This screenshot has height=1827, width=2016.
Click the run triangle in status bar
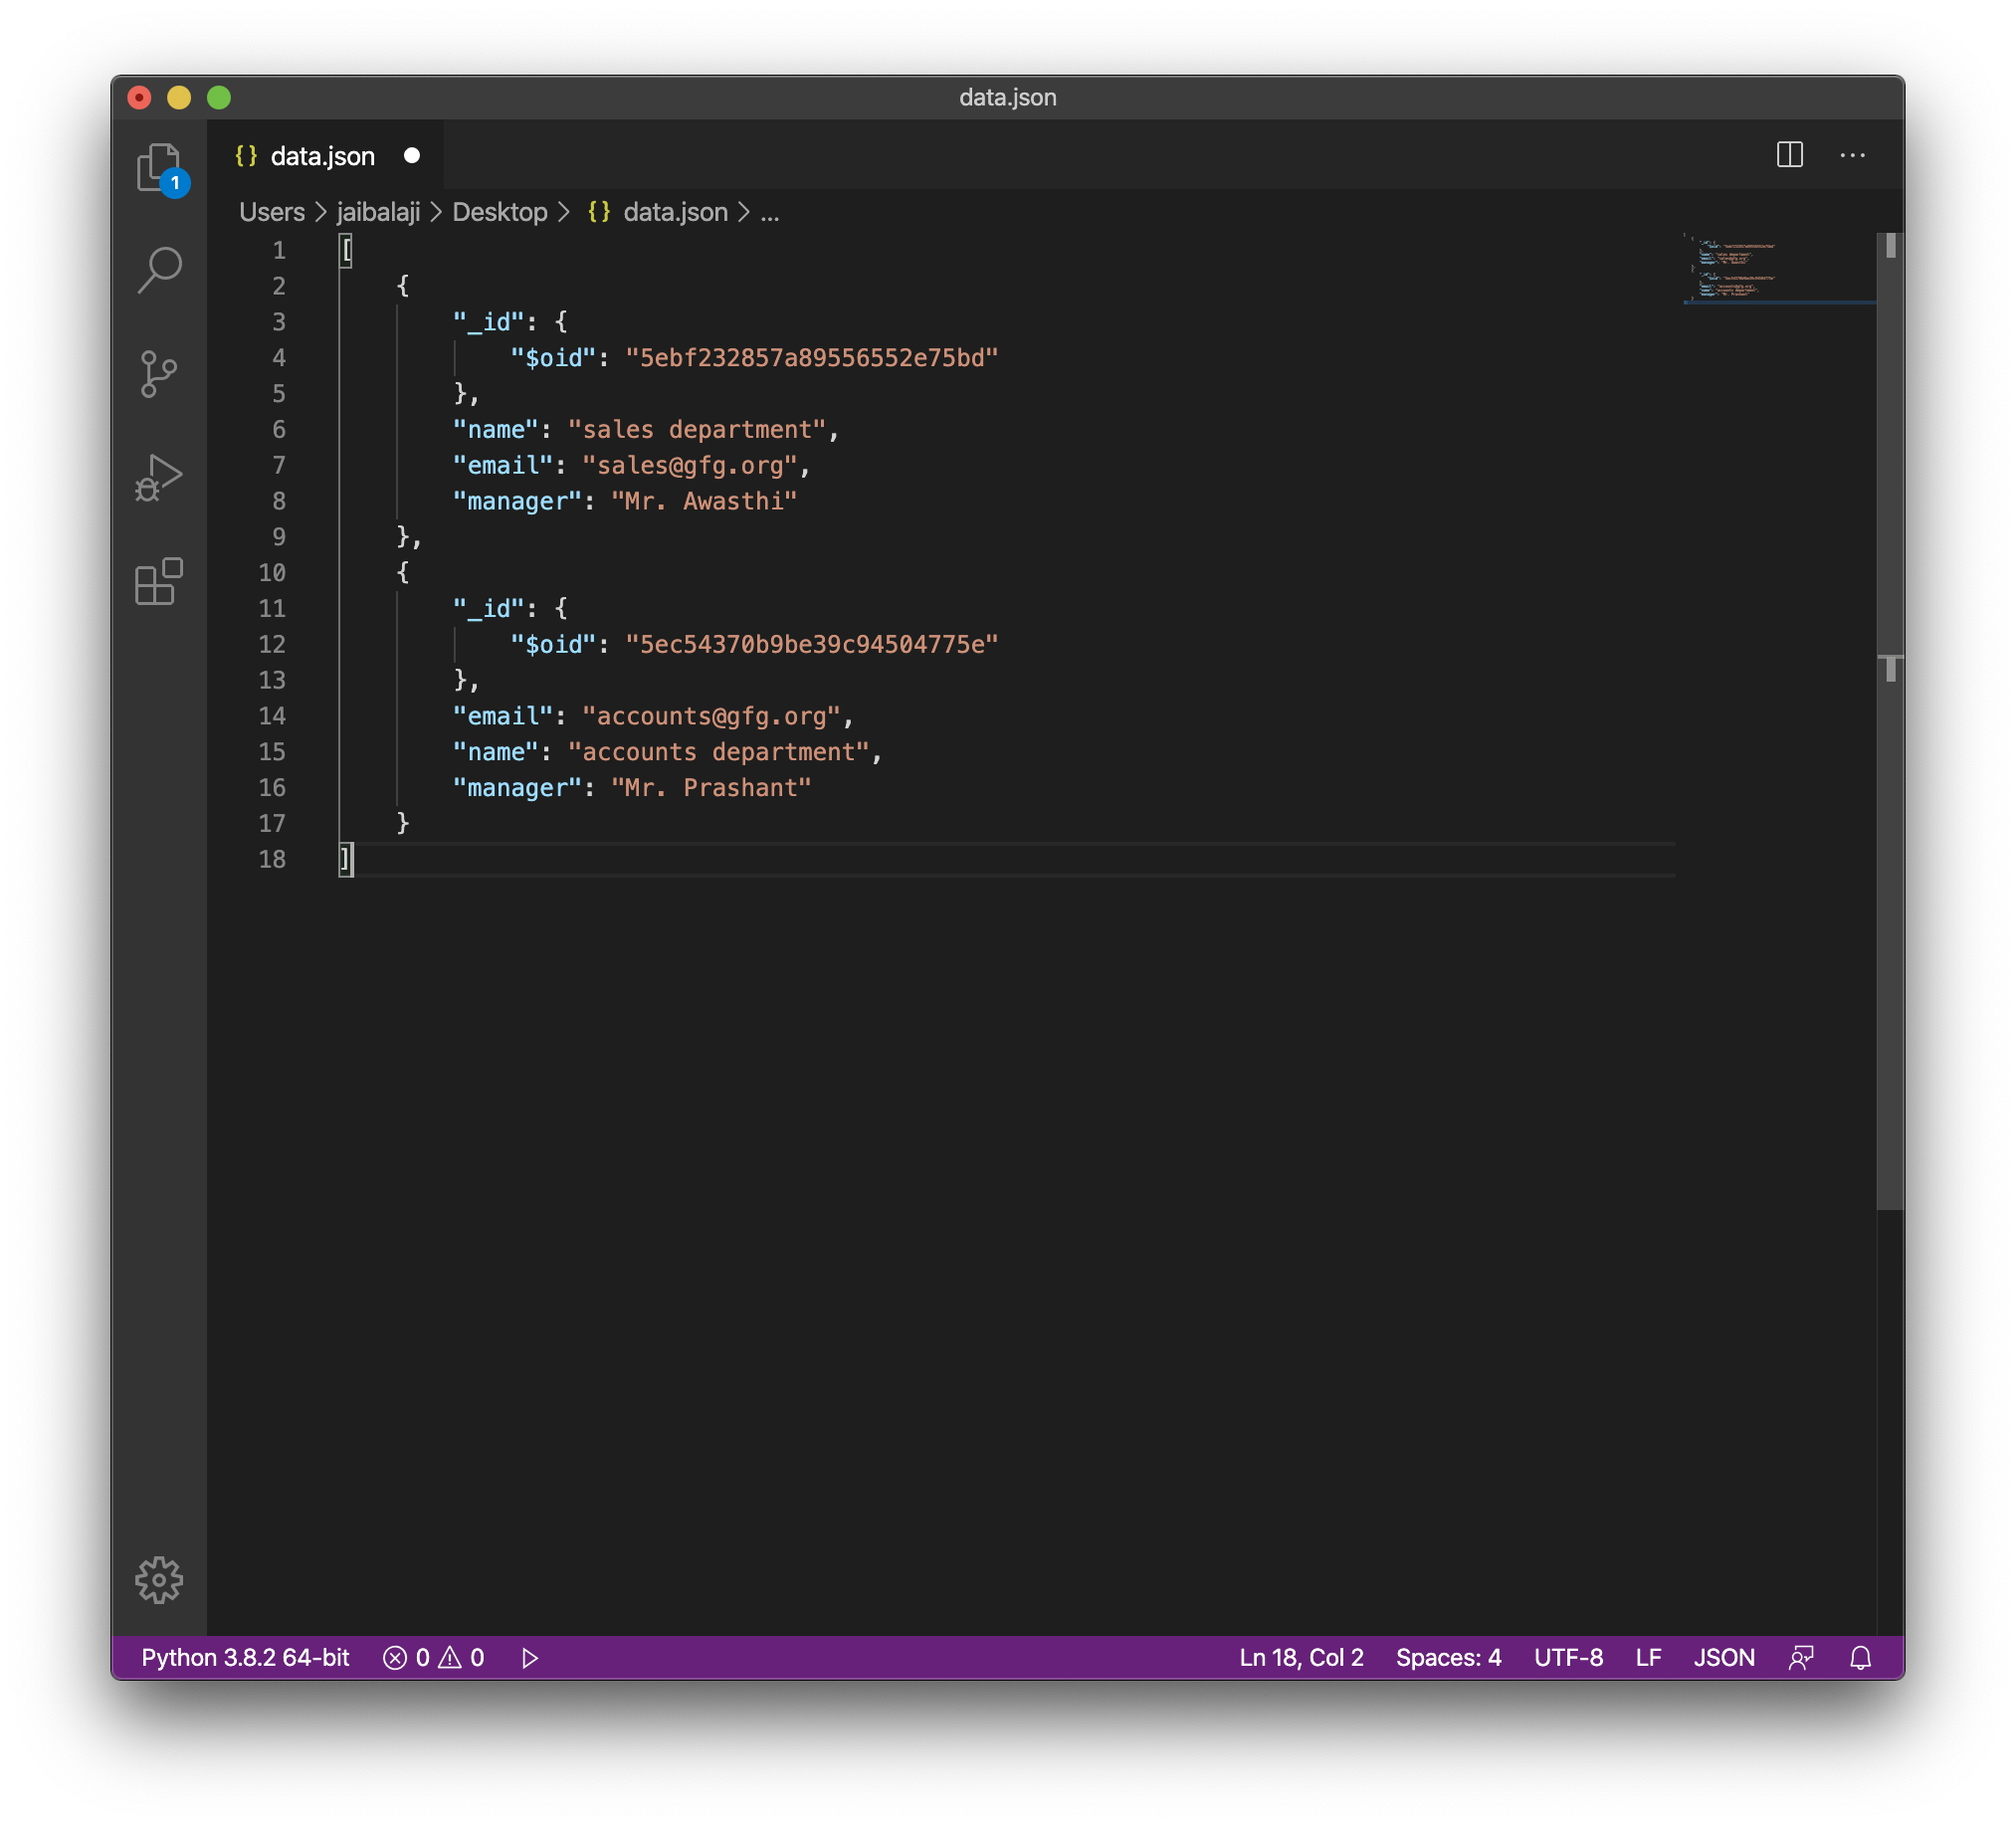point(530,1658)
